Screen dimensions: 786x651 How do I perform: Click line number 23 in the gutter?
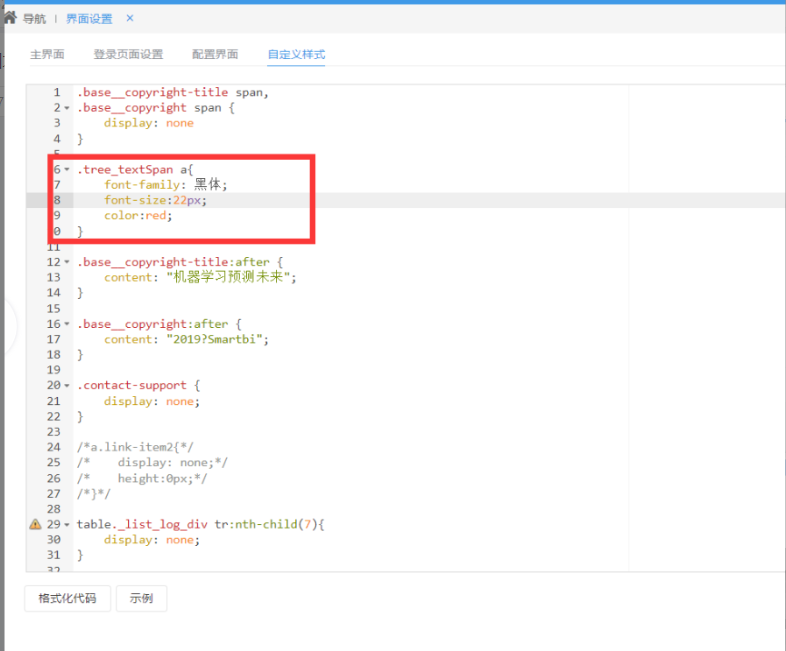coord(54,431)
